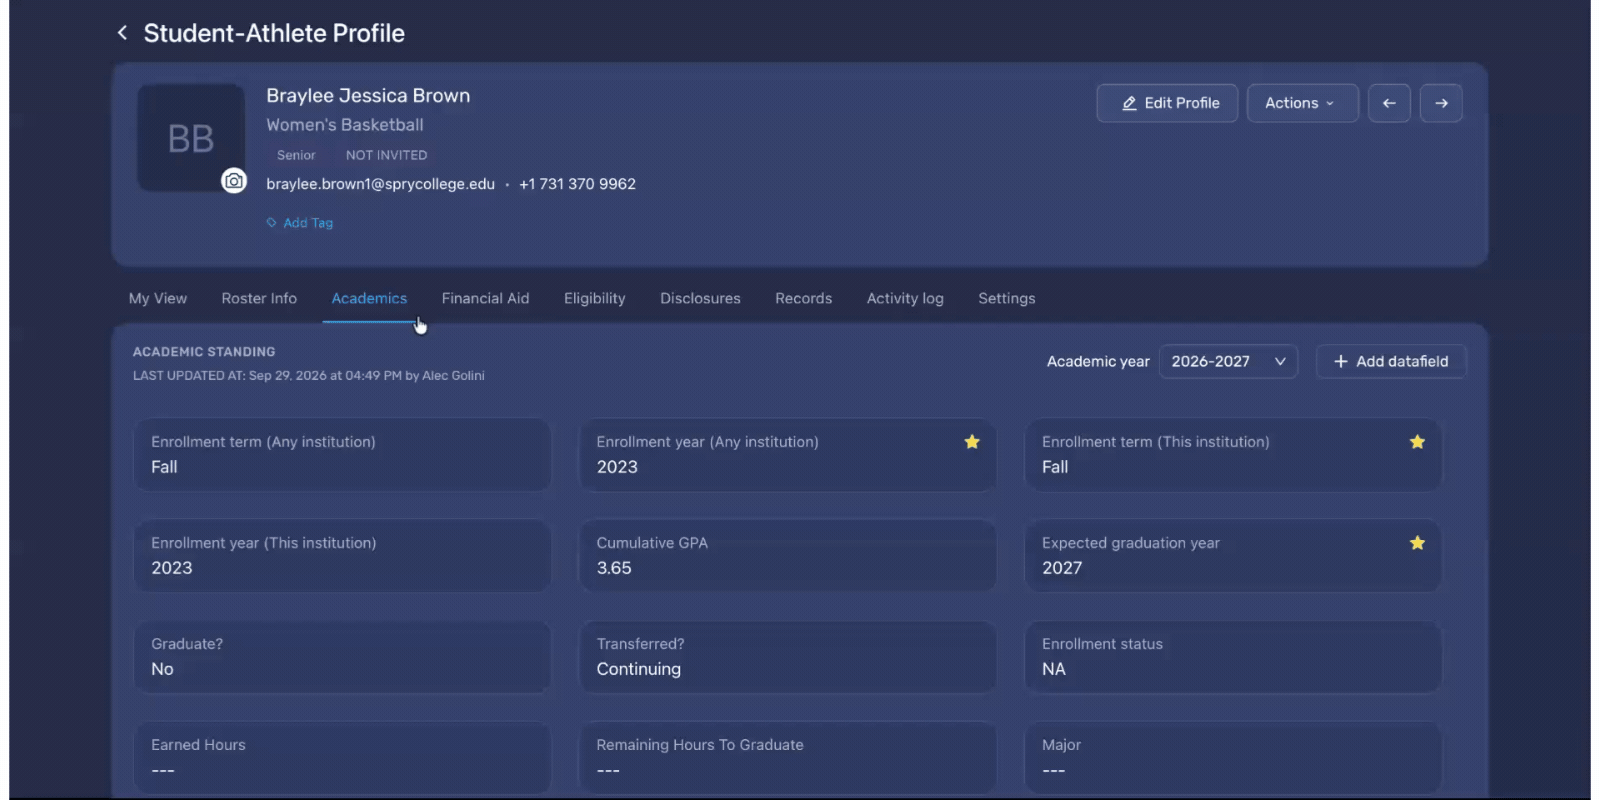This screenshot has height=800, width=1600.
Task: Open the Academic year 2026-2027 dropdown
Action: pos(1228,362)
